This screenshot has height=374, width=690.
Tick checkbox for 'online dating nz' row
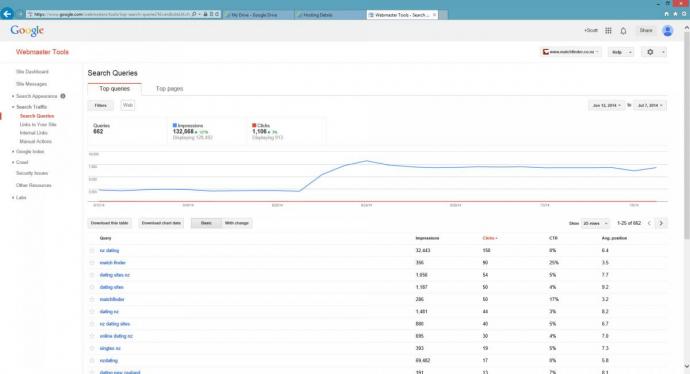[92, 336]
